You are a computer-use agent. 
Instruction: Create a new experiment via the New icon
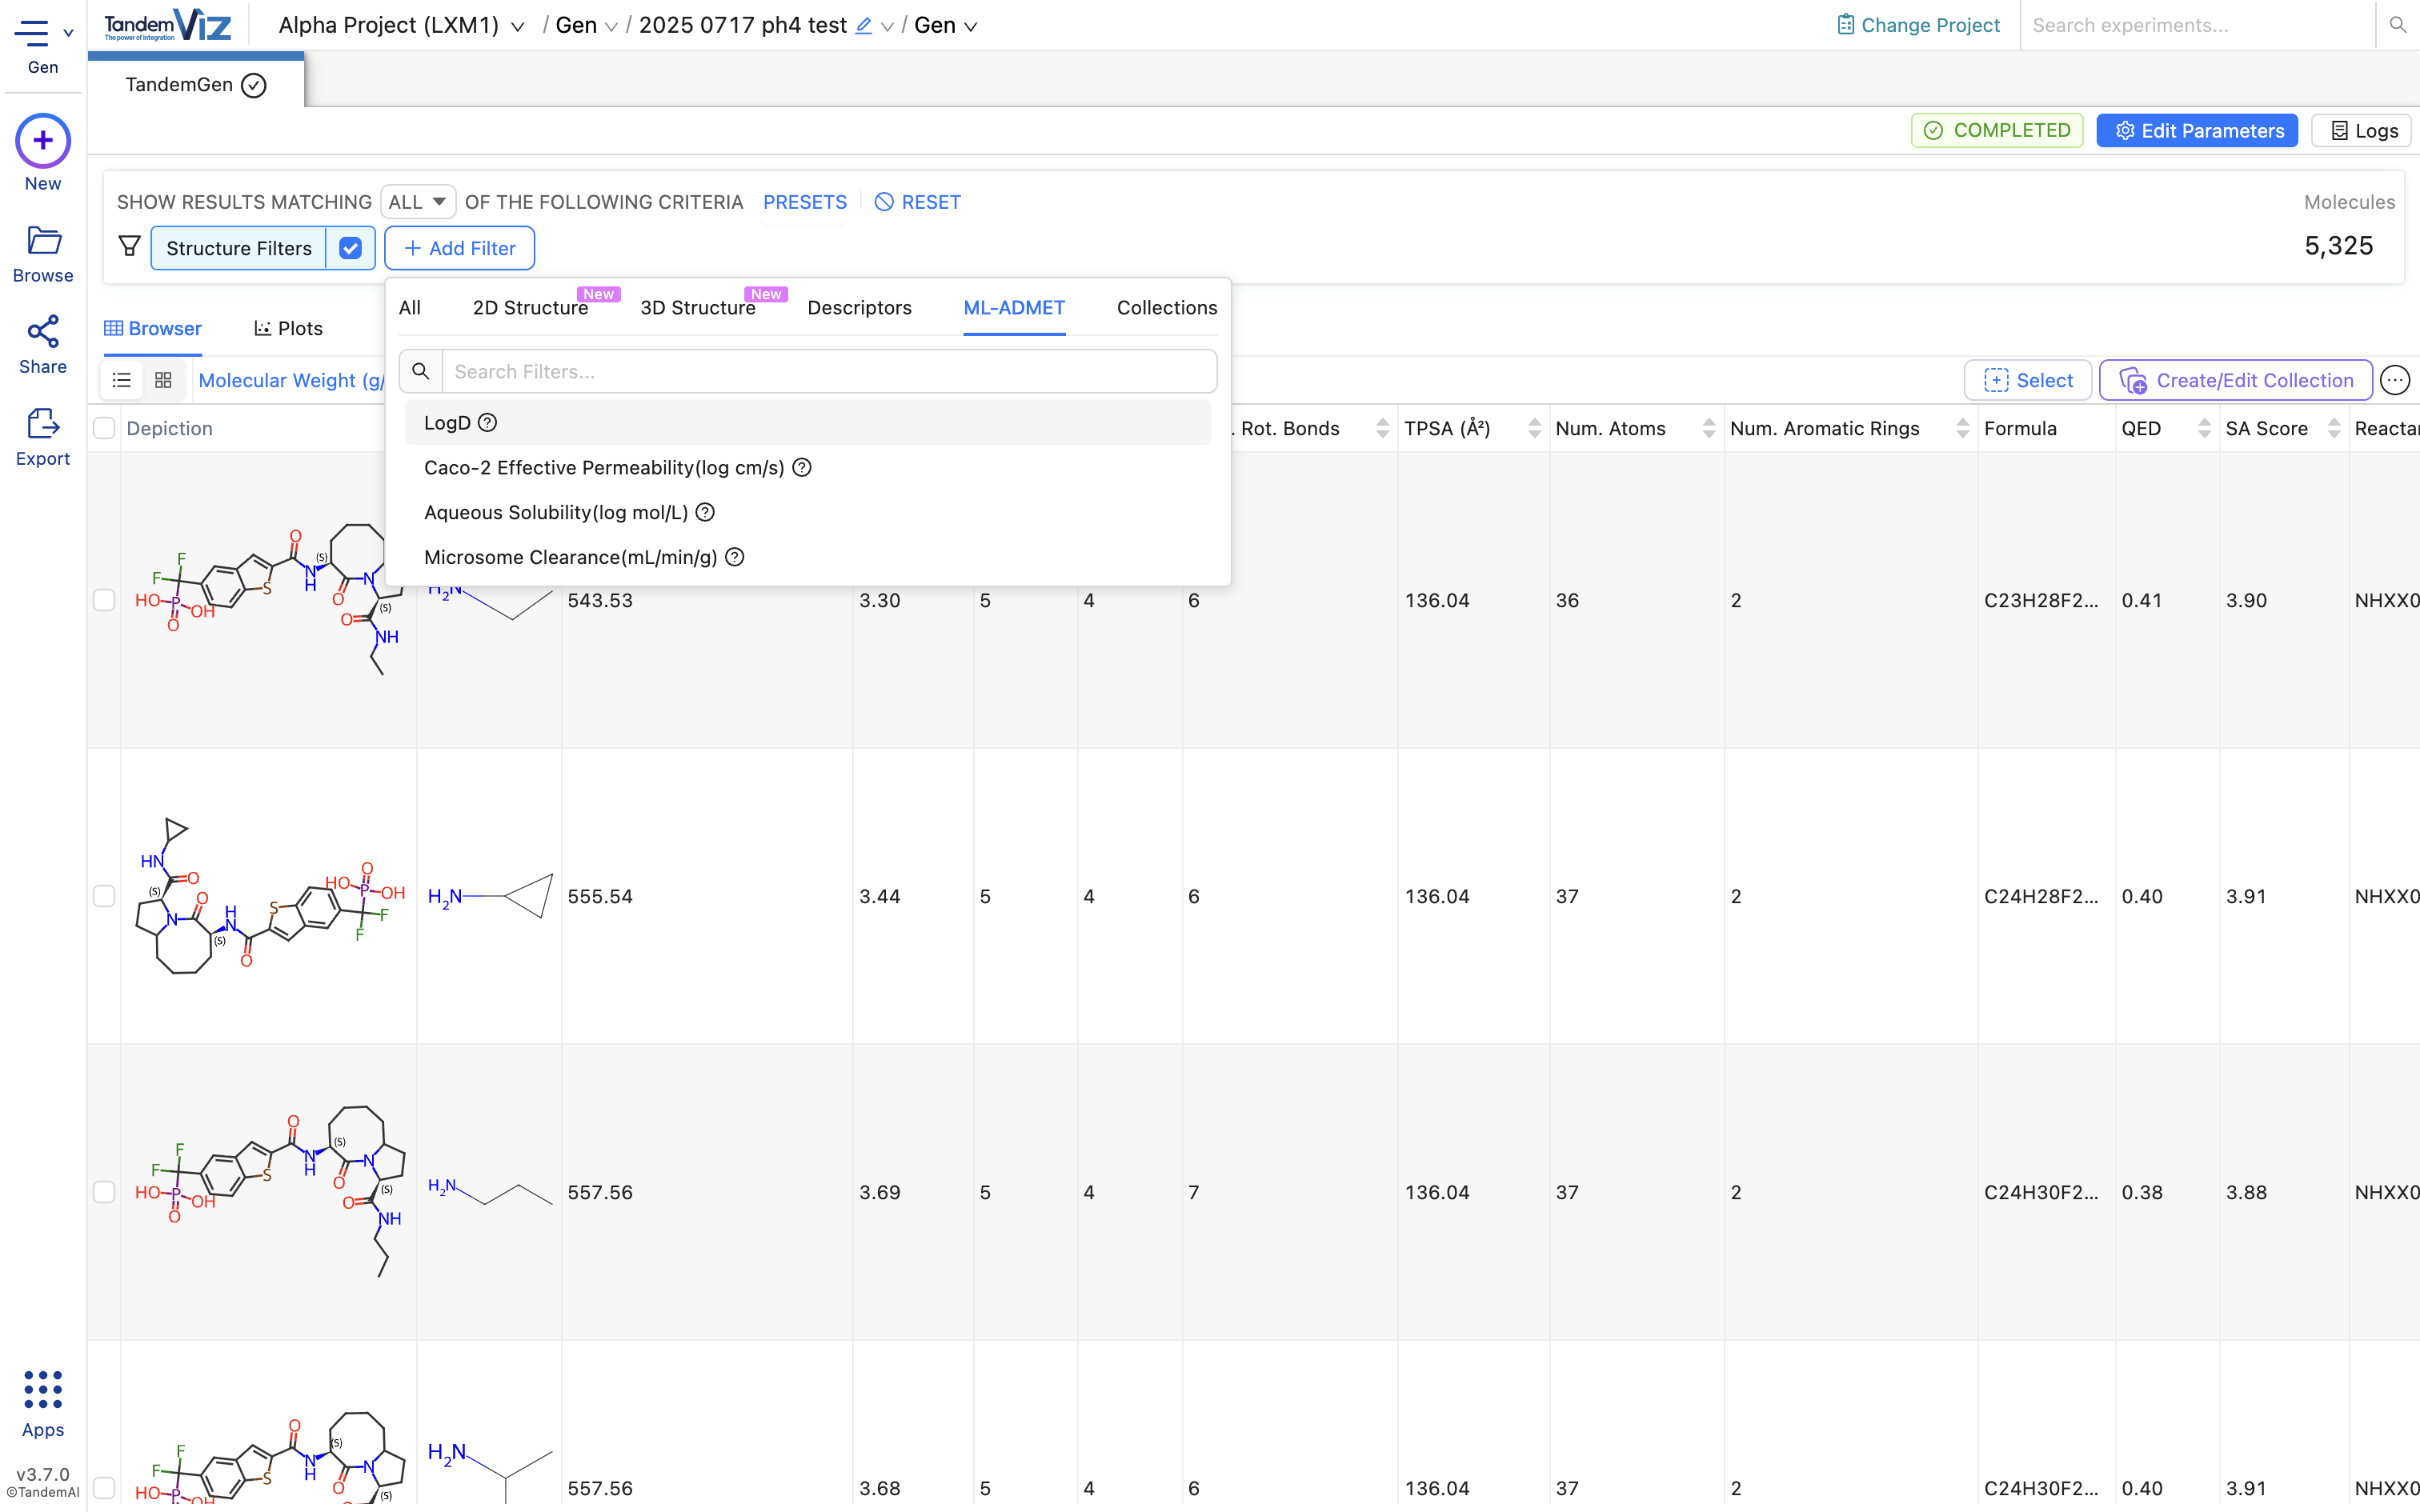point(42,141)
